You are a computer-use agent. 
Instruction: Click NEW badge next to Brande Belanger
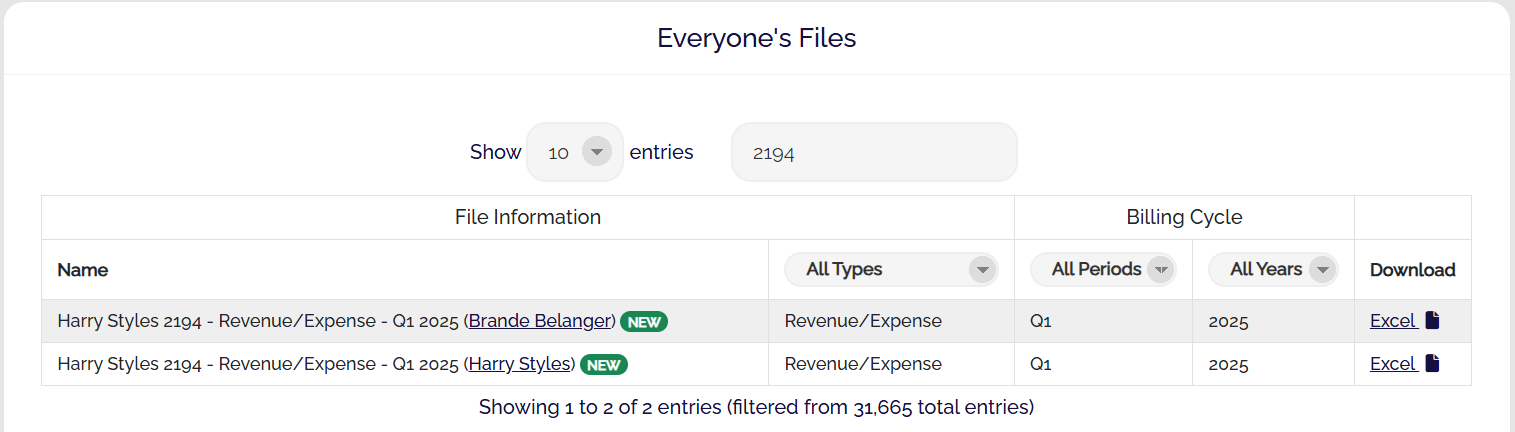coord(643,322)
